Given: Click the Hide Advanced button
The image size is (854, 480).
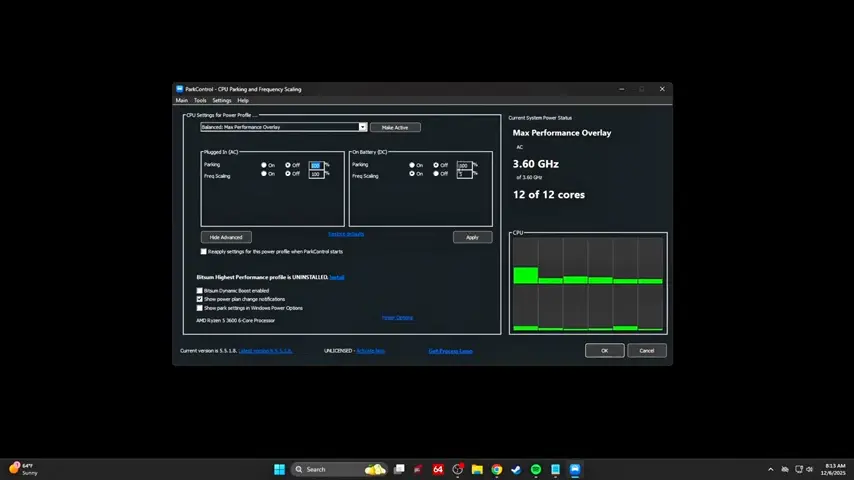Looking at the screenshot, I should [x=226, y=237].
